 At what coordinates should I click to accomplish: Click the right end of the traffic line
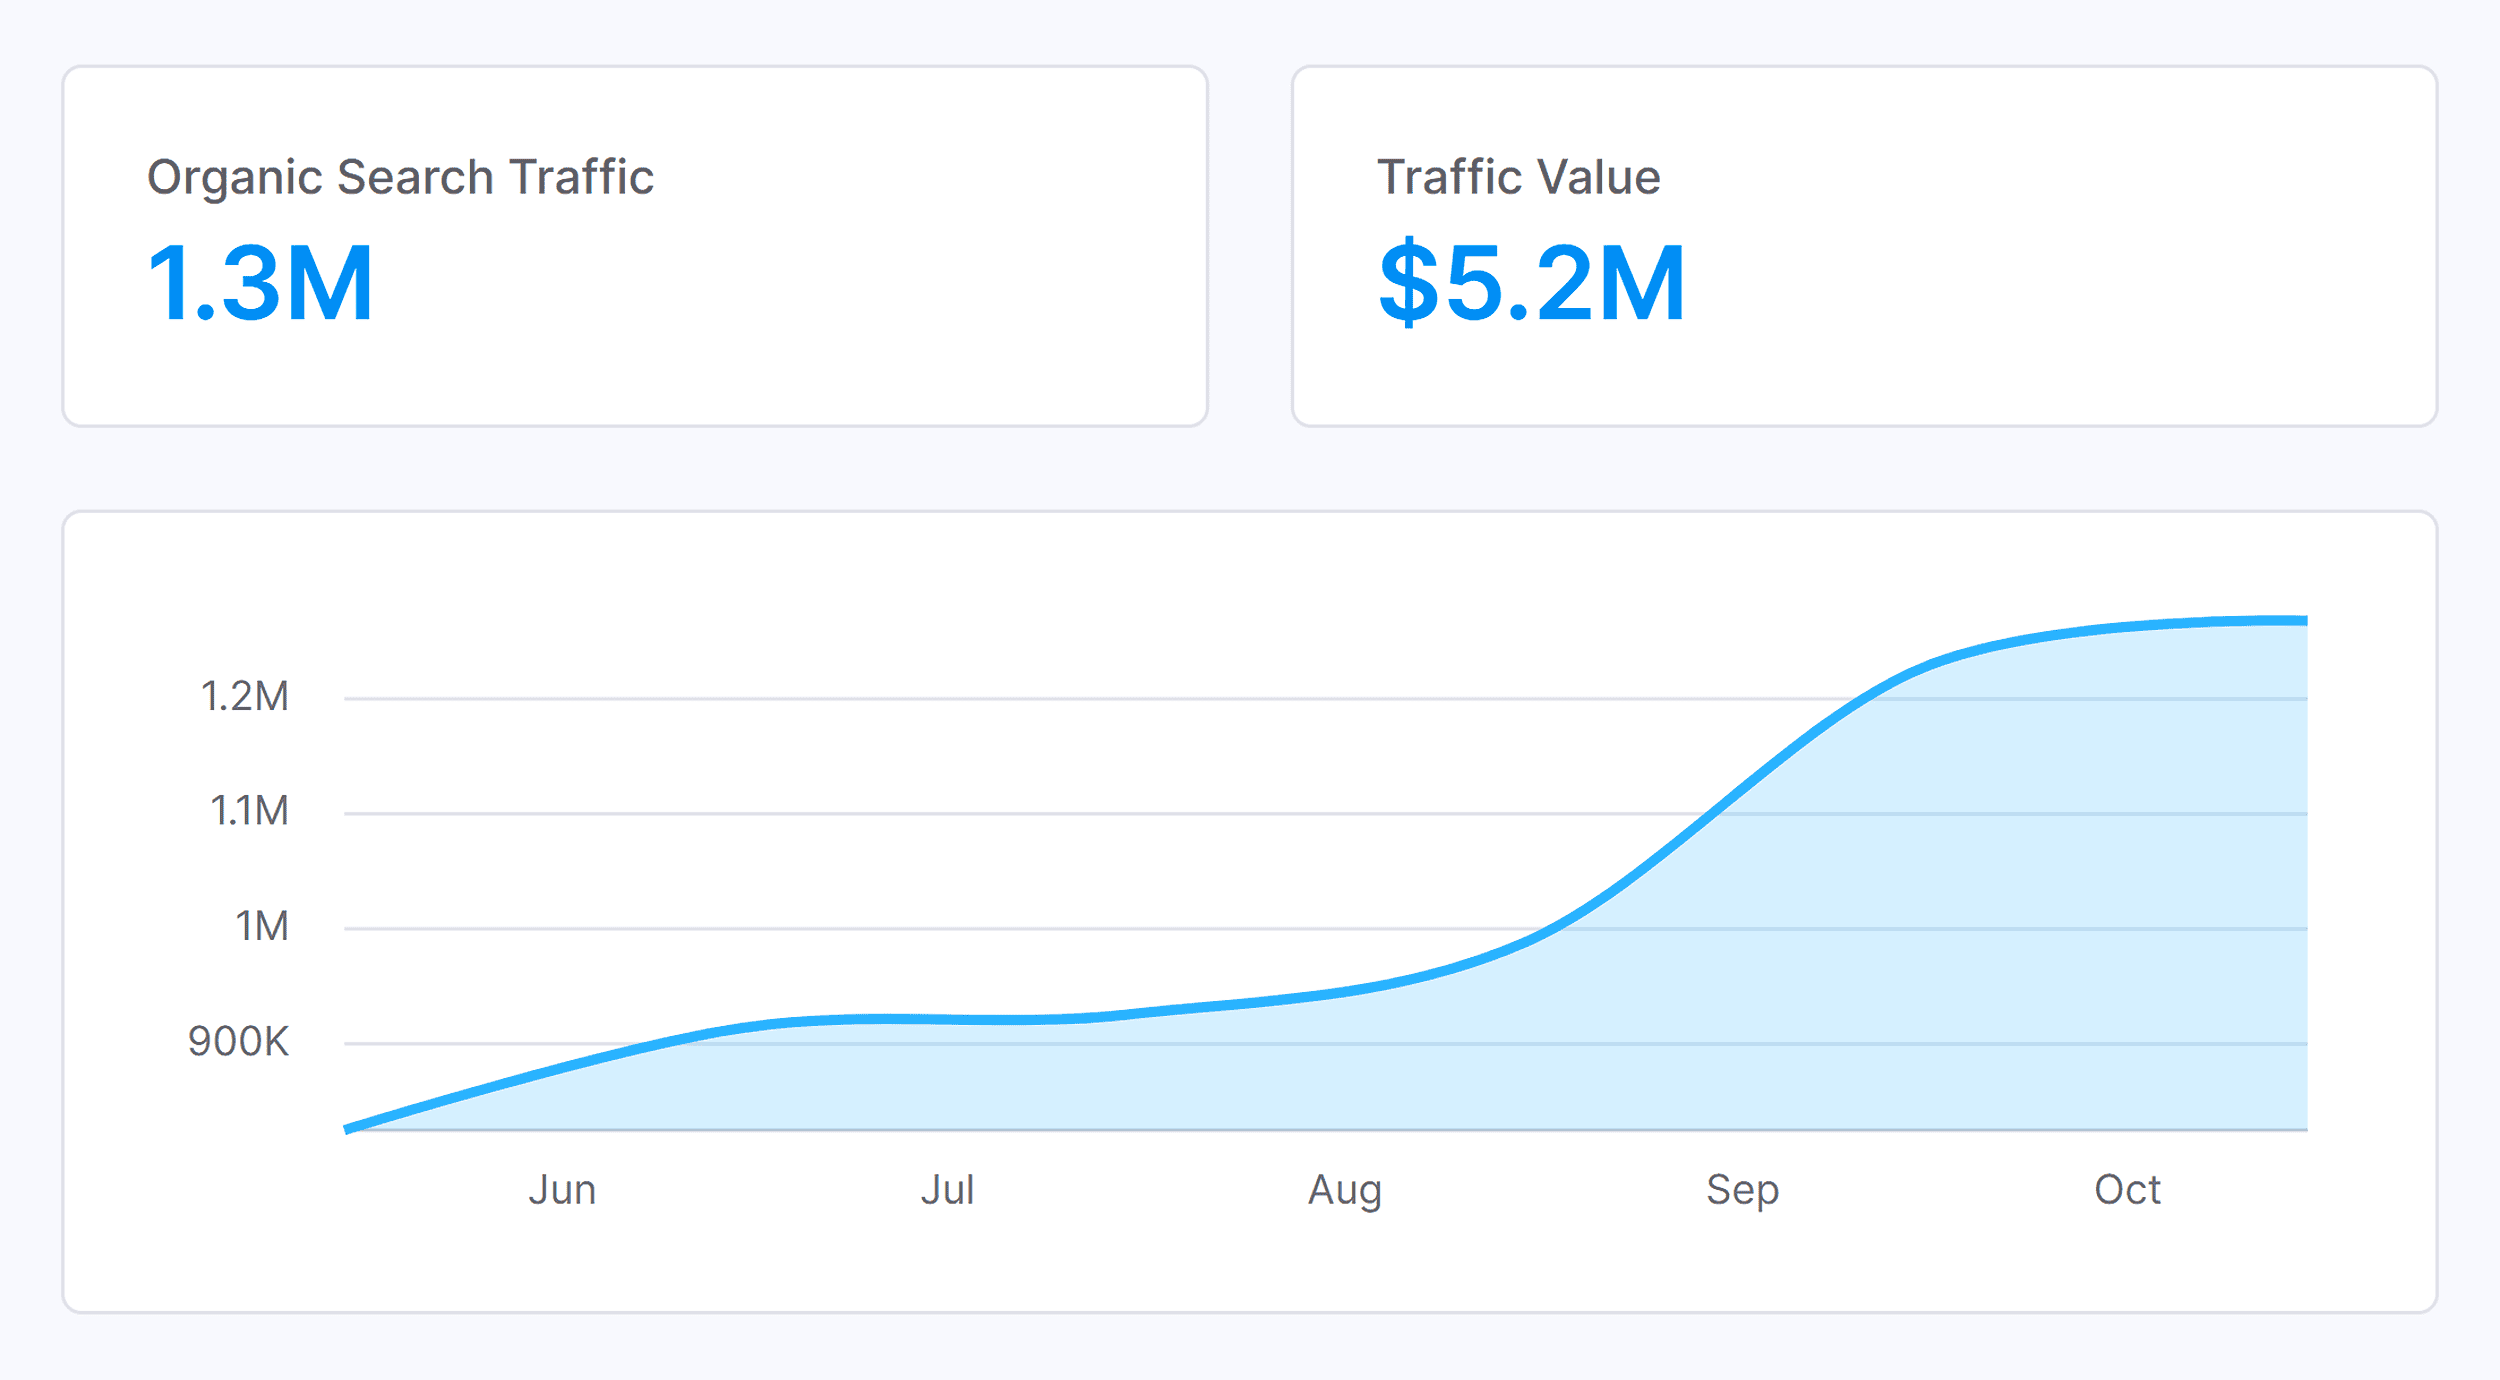[2304, 621]
